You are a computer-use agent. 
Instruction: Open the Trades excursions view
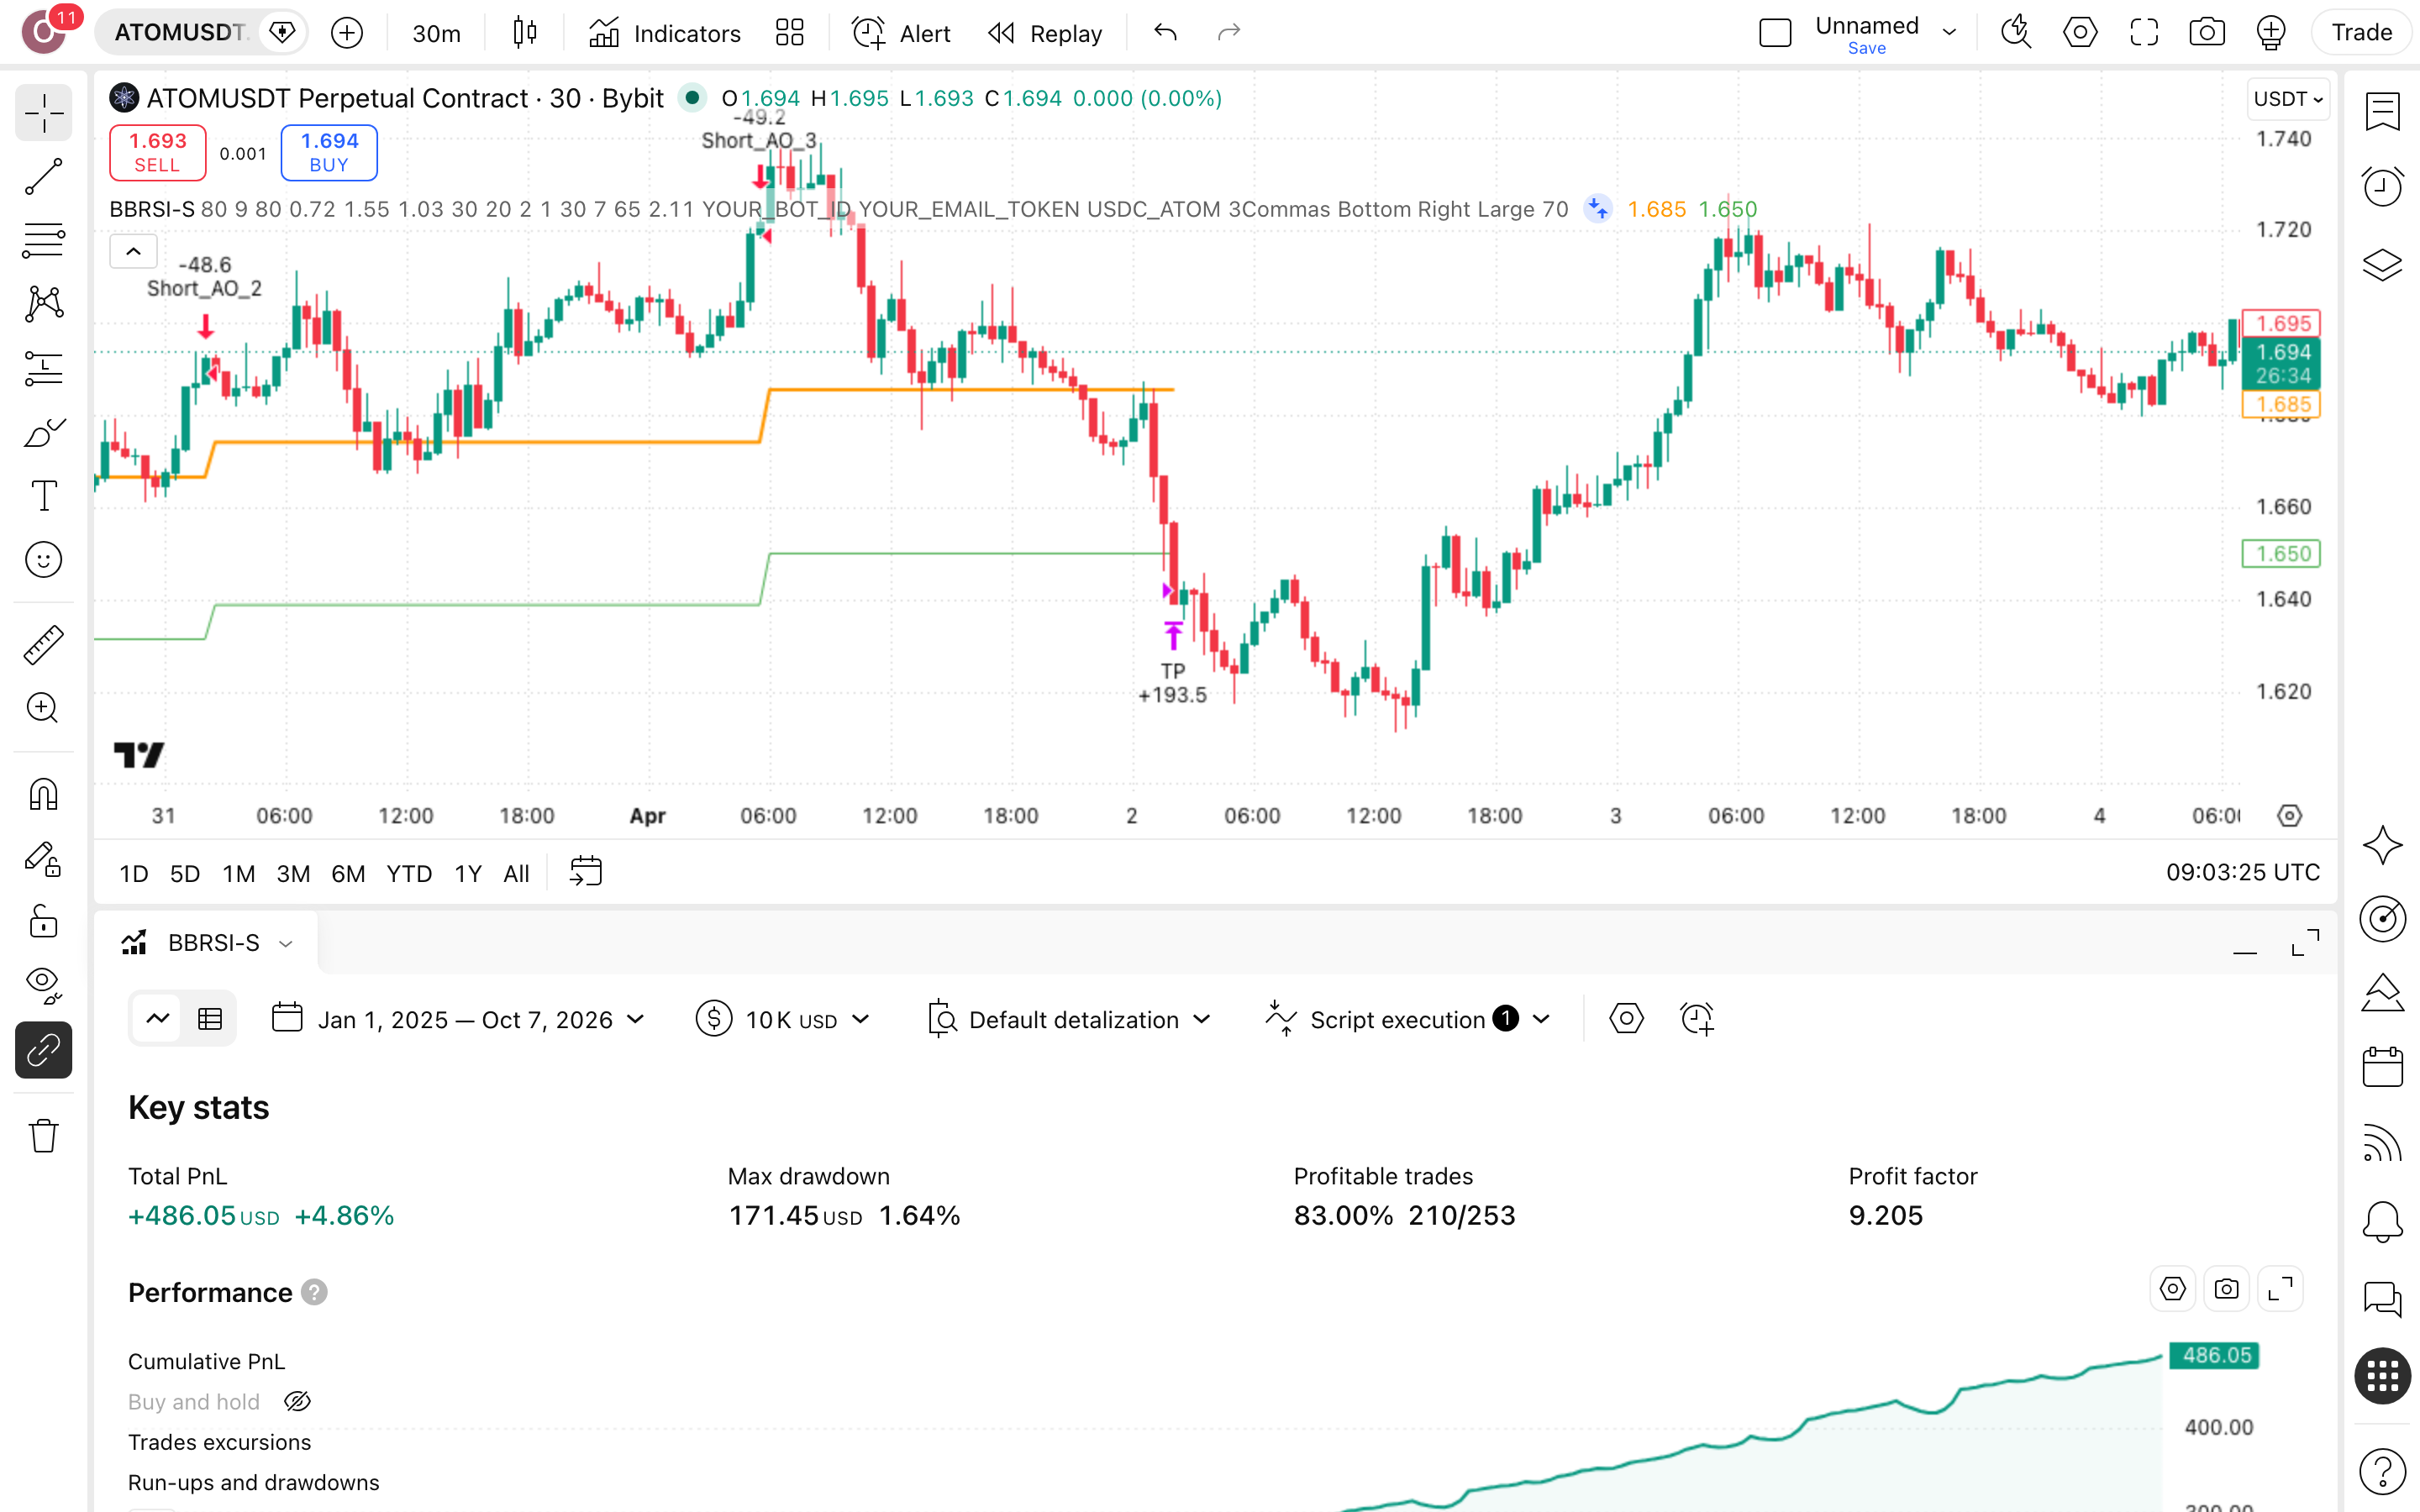pyautogui.click(x=219, y=1442)
